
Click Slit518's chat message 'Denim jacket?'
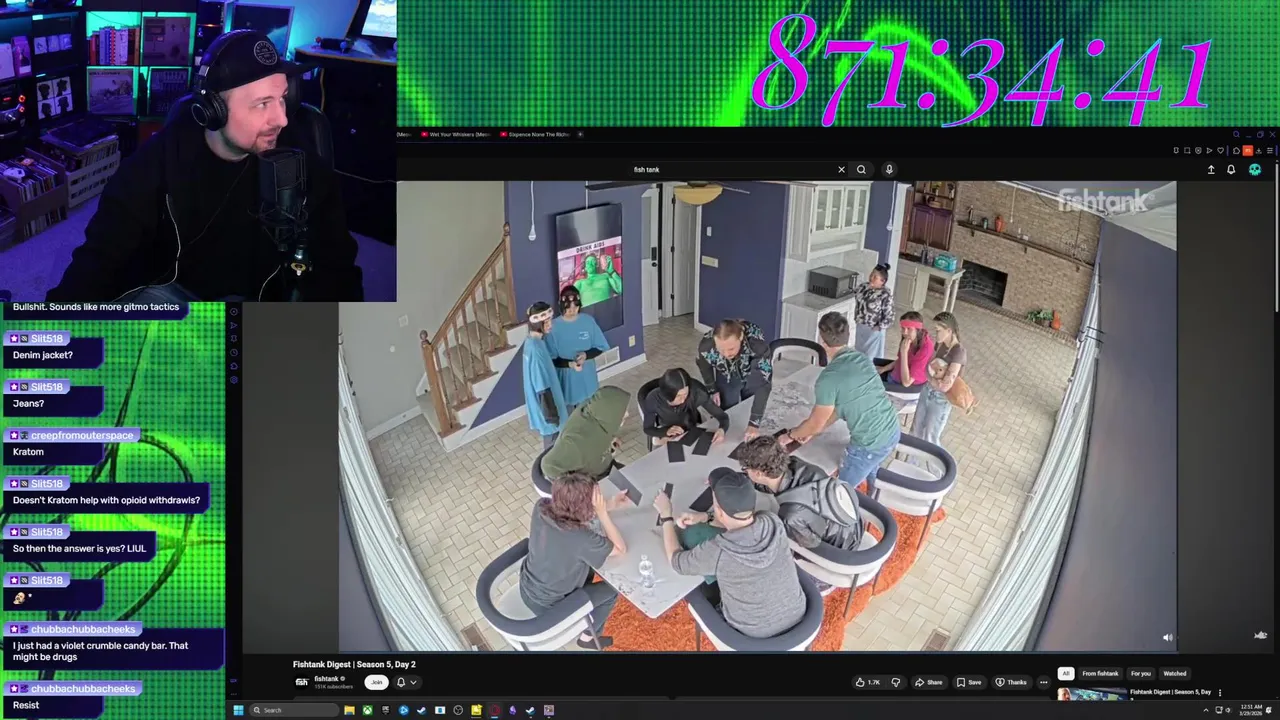point(43,355)
